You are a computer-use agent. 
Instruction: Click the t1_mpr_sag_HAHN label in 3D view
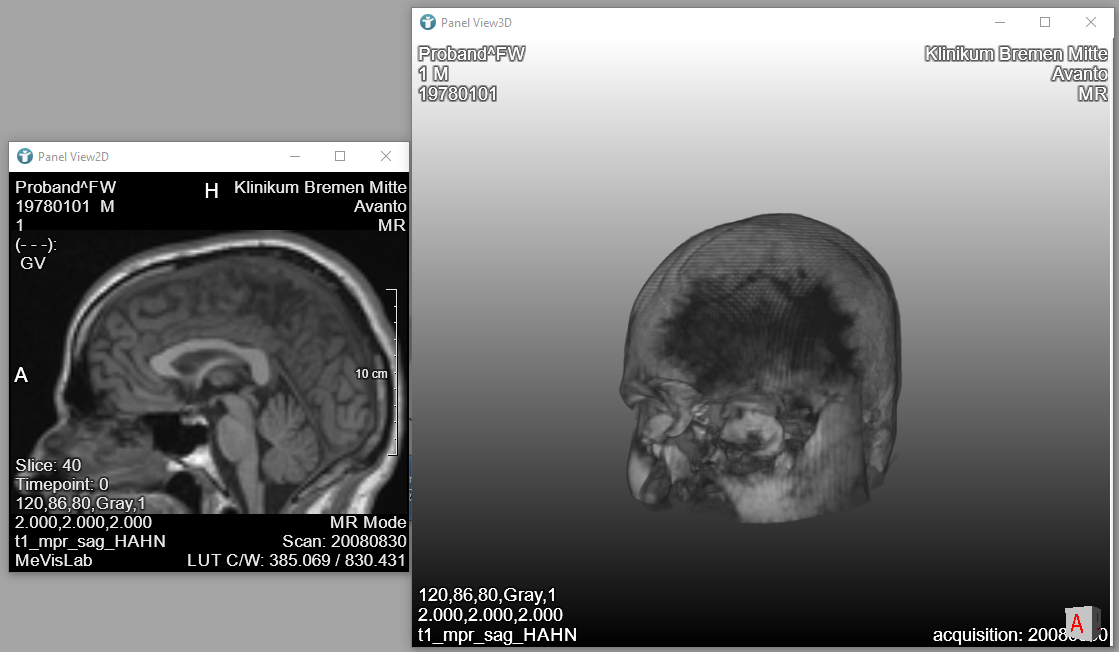[x=497, y=635]
